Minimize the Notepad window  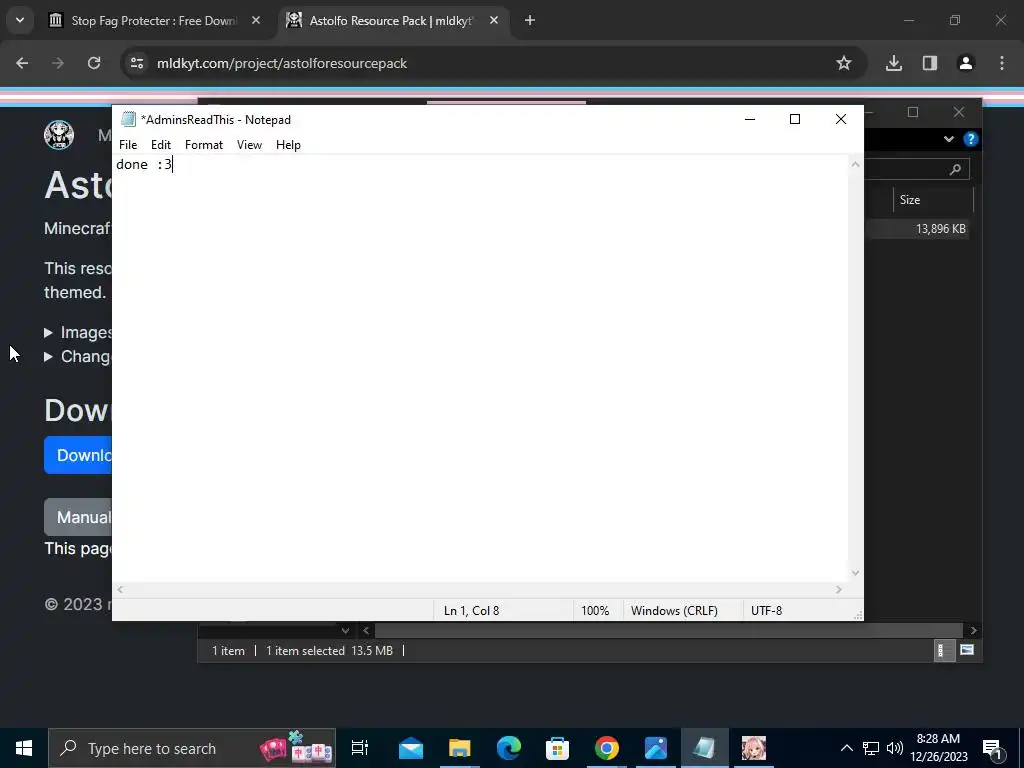point(750,119)
